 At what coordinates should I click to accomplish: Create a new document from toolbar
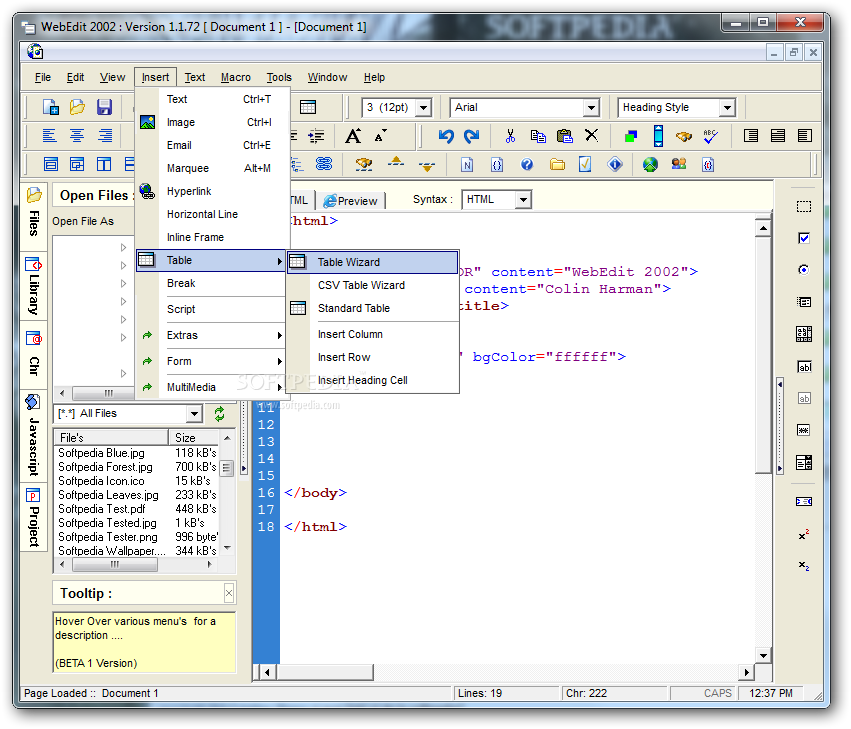pos(50,107)
